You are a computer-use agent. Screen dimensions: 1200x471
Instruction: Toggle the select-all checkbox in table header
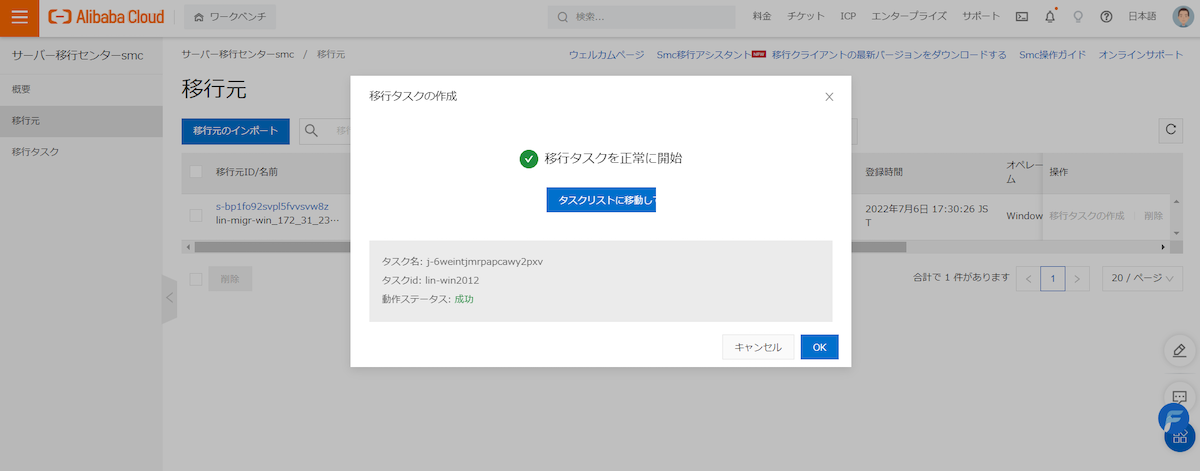(196, 172)
